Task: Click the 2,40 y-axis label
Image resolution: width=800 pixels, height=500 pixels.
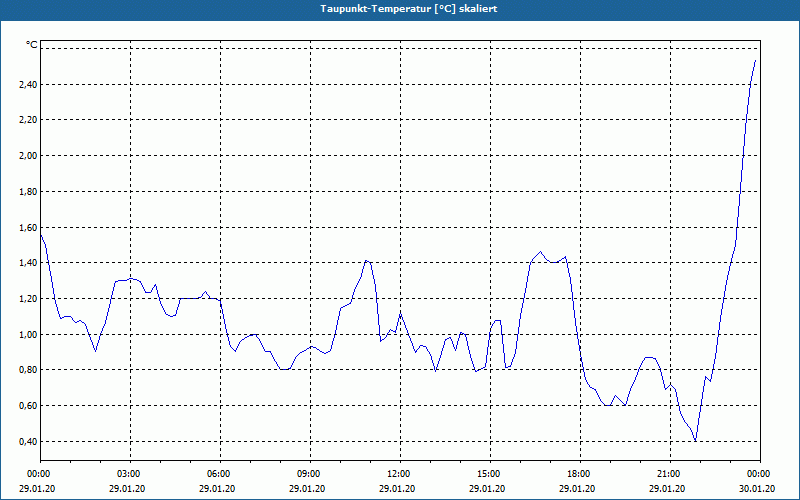Action: click(x=28, y=85)
